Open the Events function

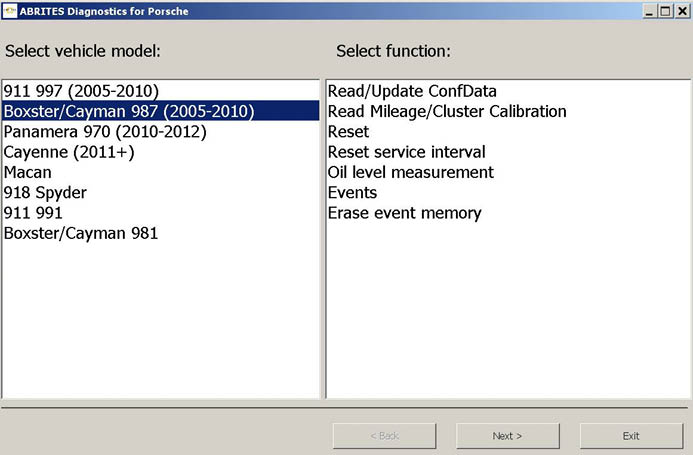tap(352, 193)
